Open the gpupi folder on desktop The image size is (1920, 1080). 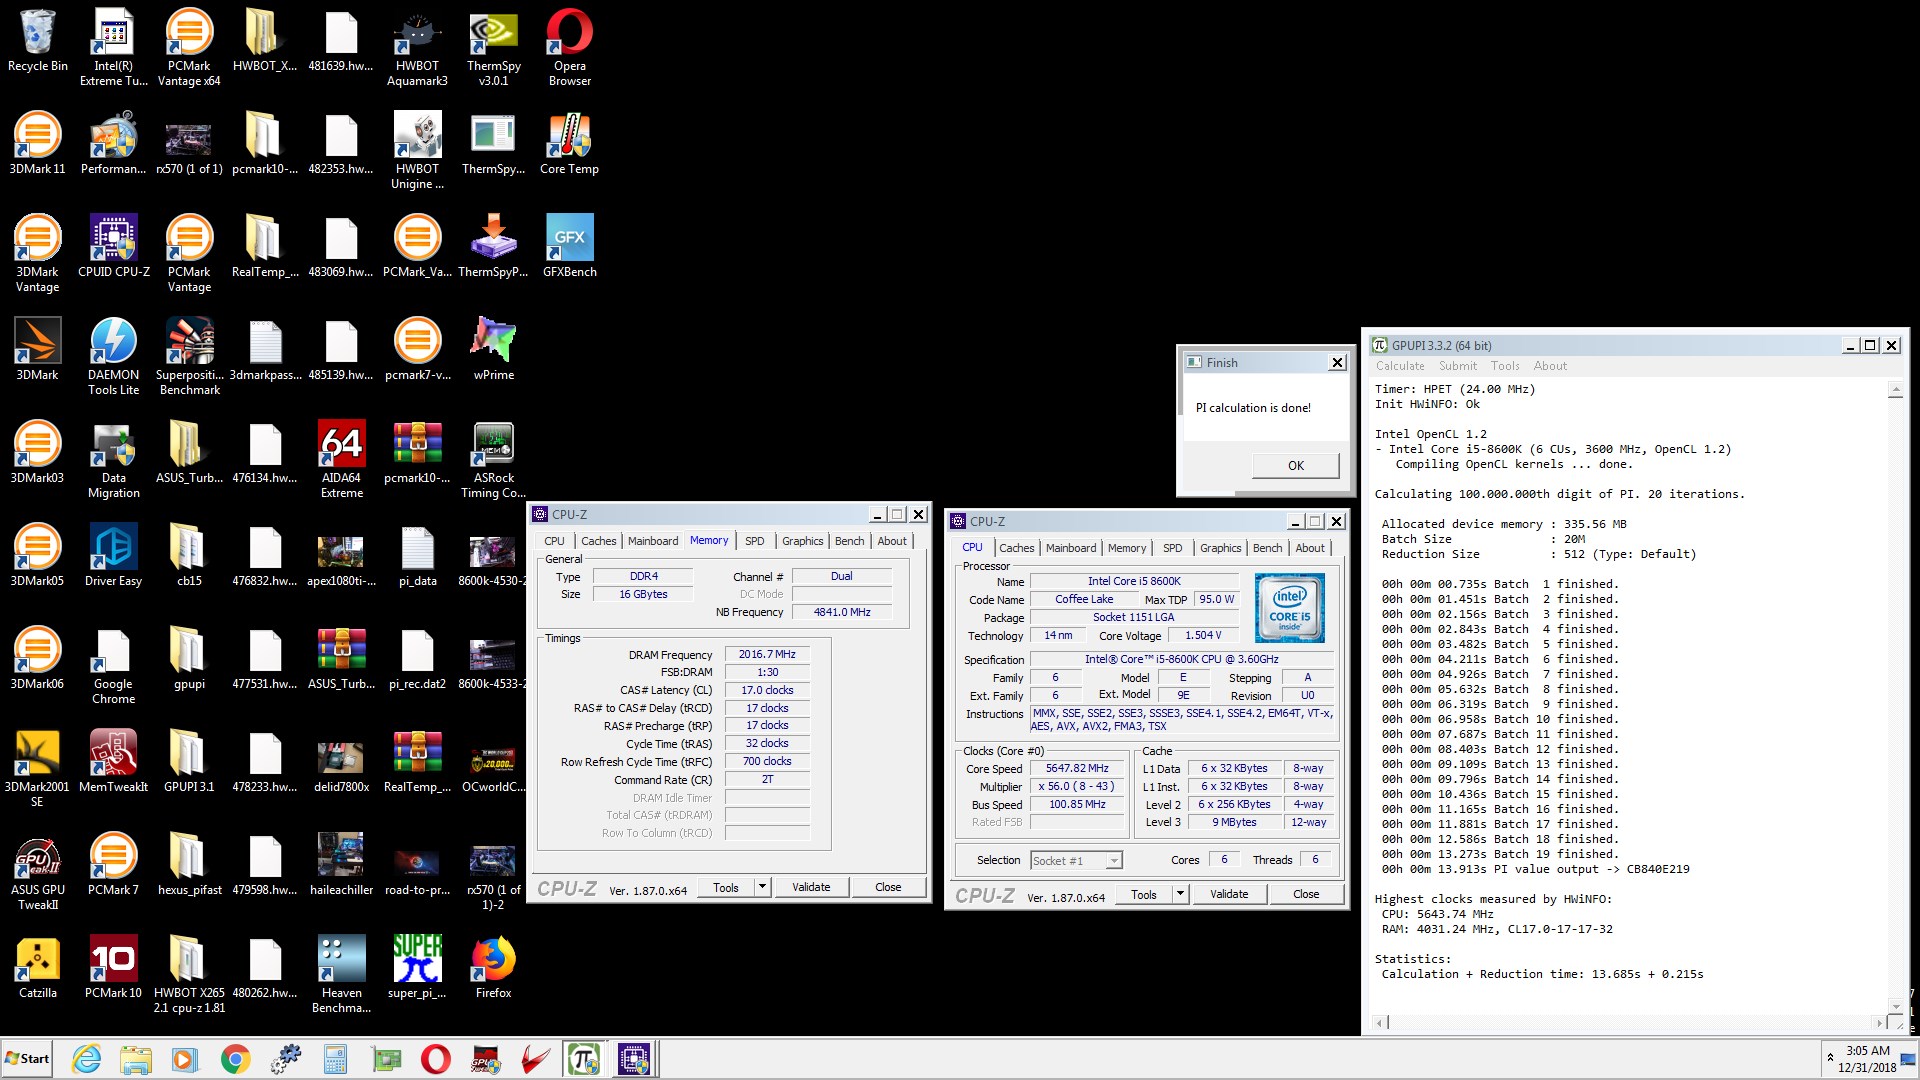(189, 659)
